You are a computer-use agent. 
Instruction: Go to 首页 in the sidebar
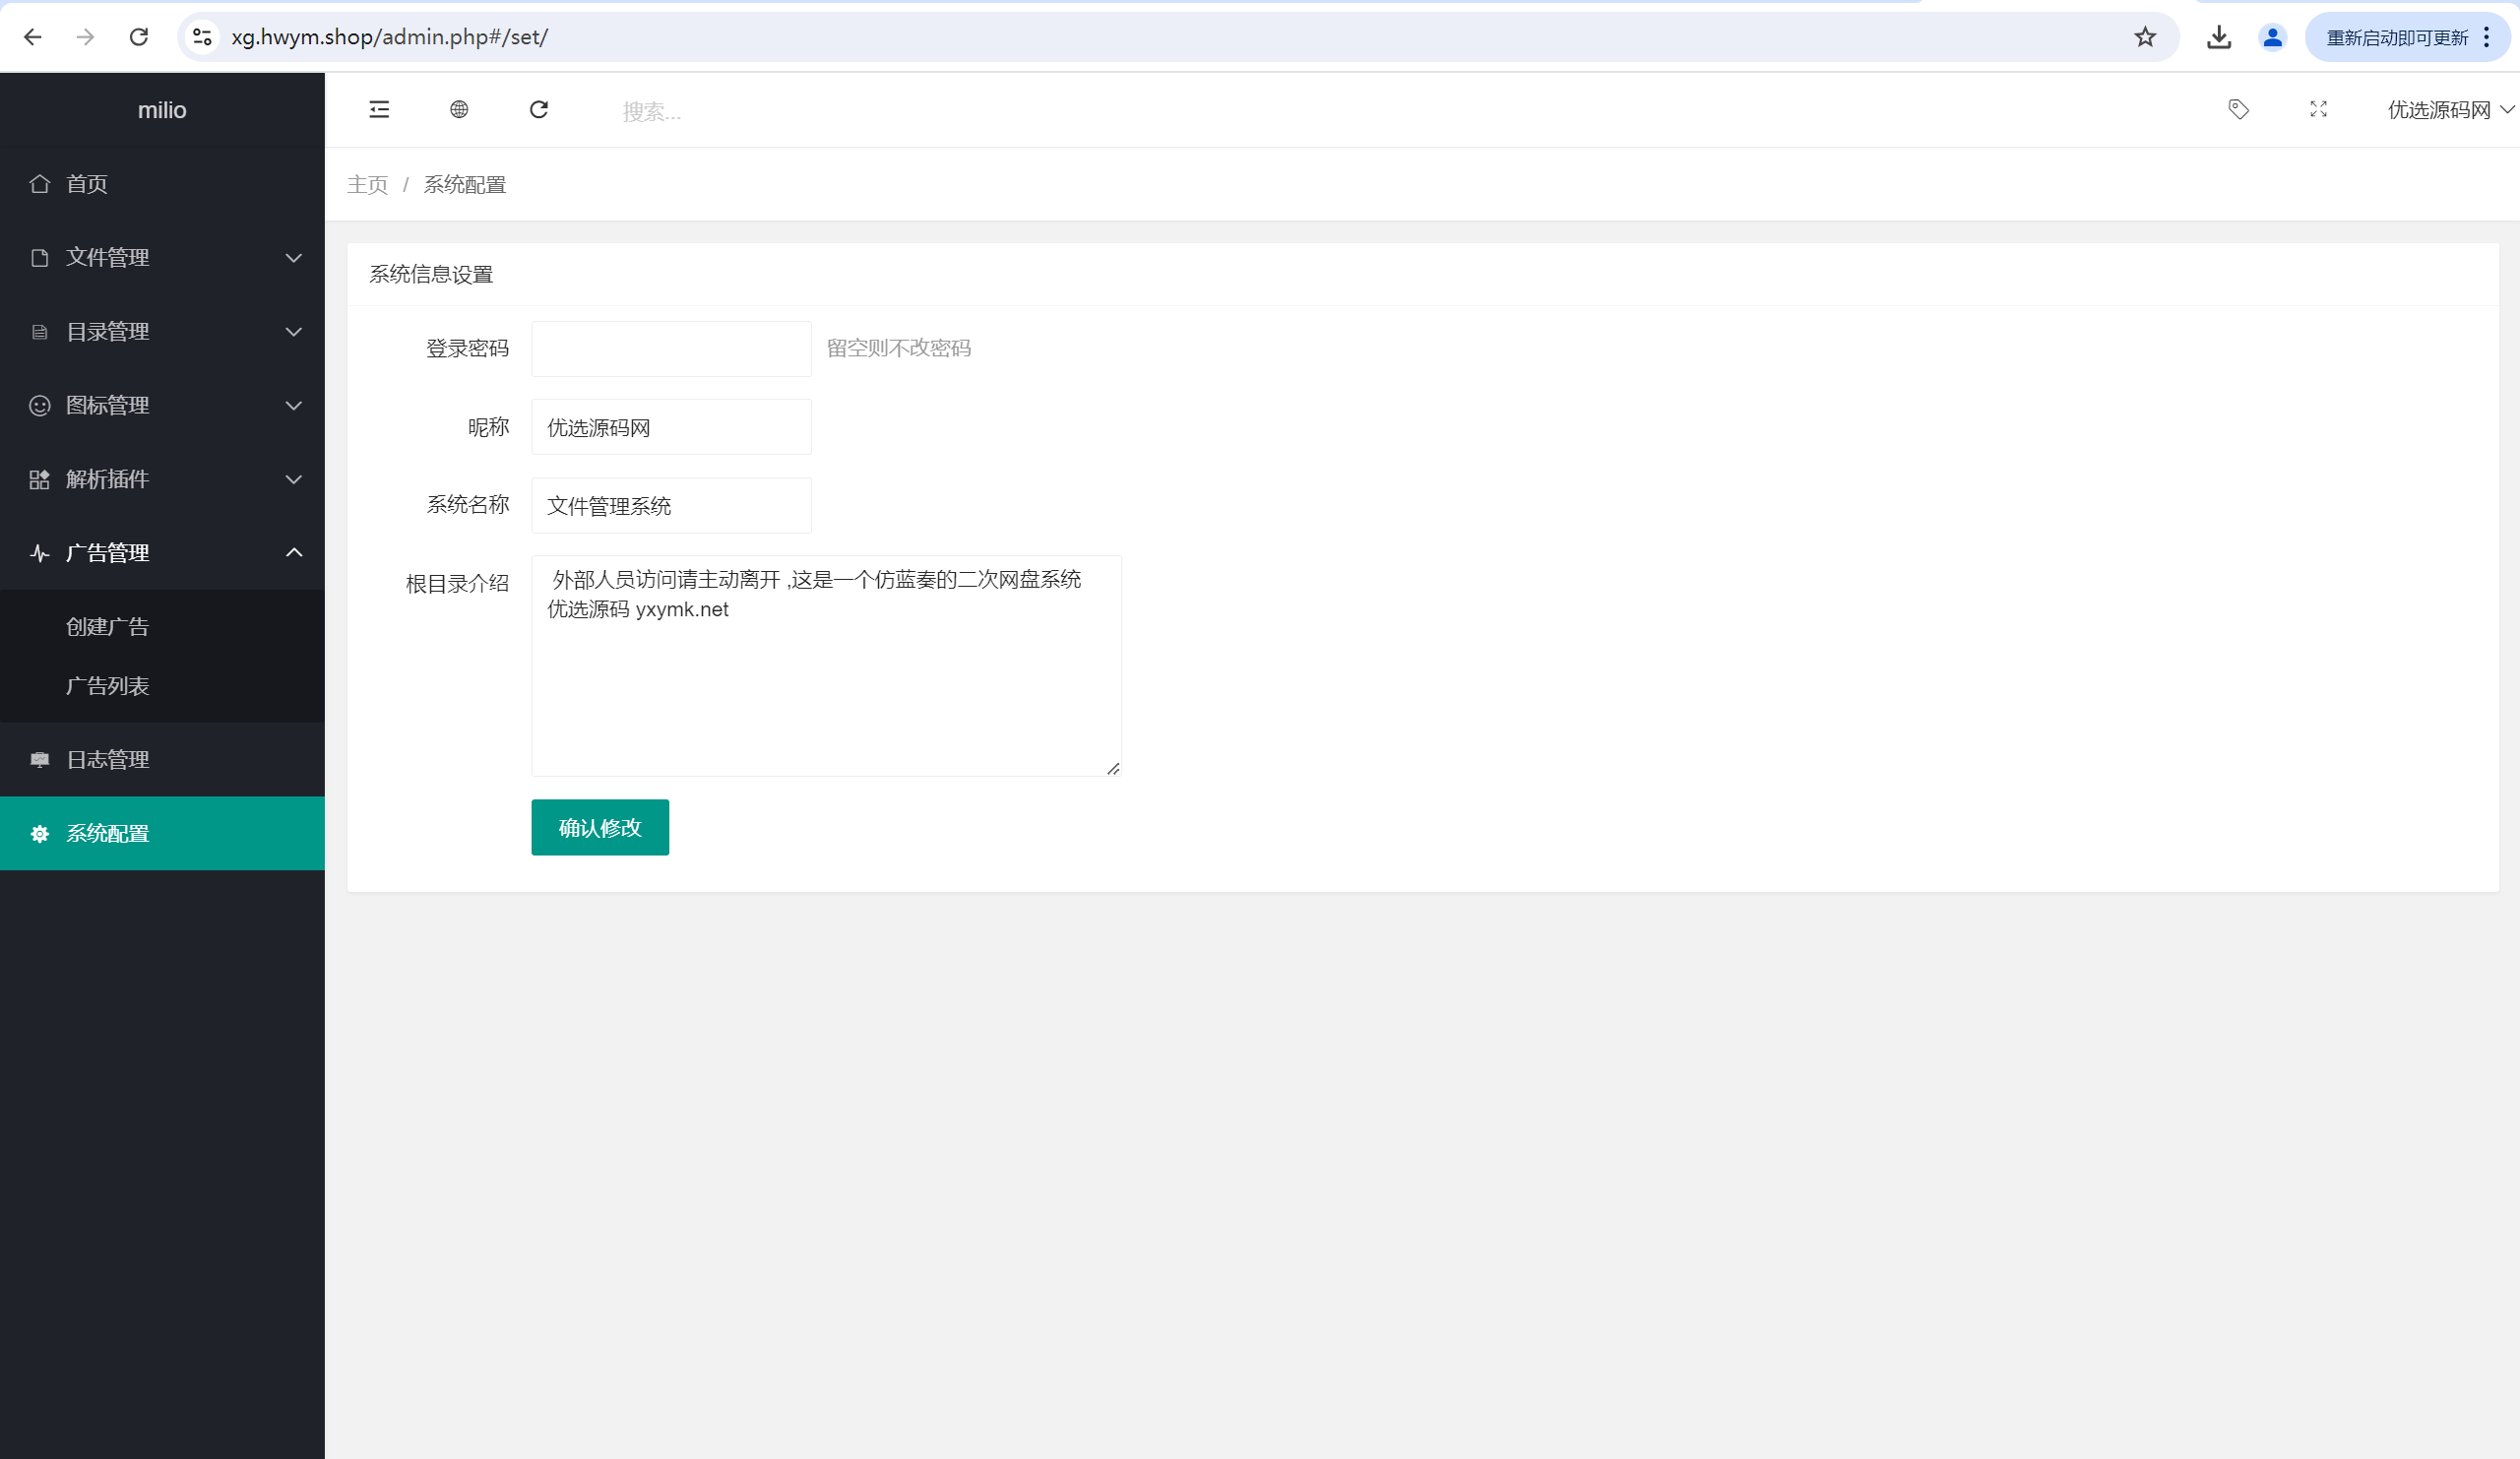[x=162, y=184]
